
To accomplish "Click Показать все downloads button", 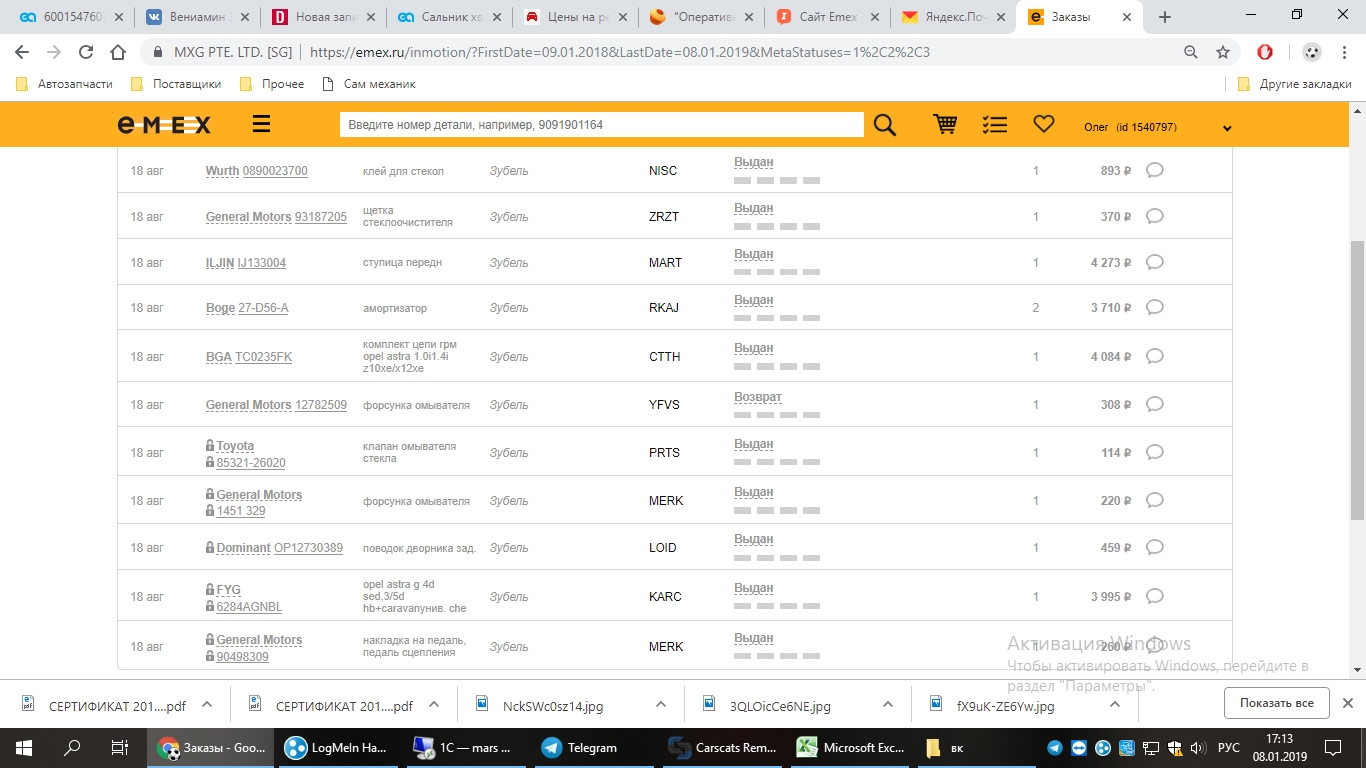I will (x=1276, y=703).
